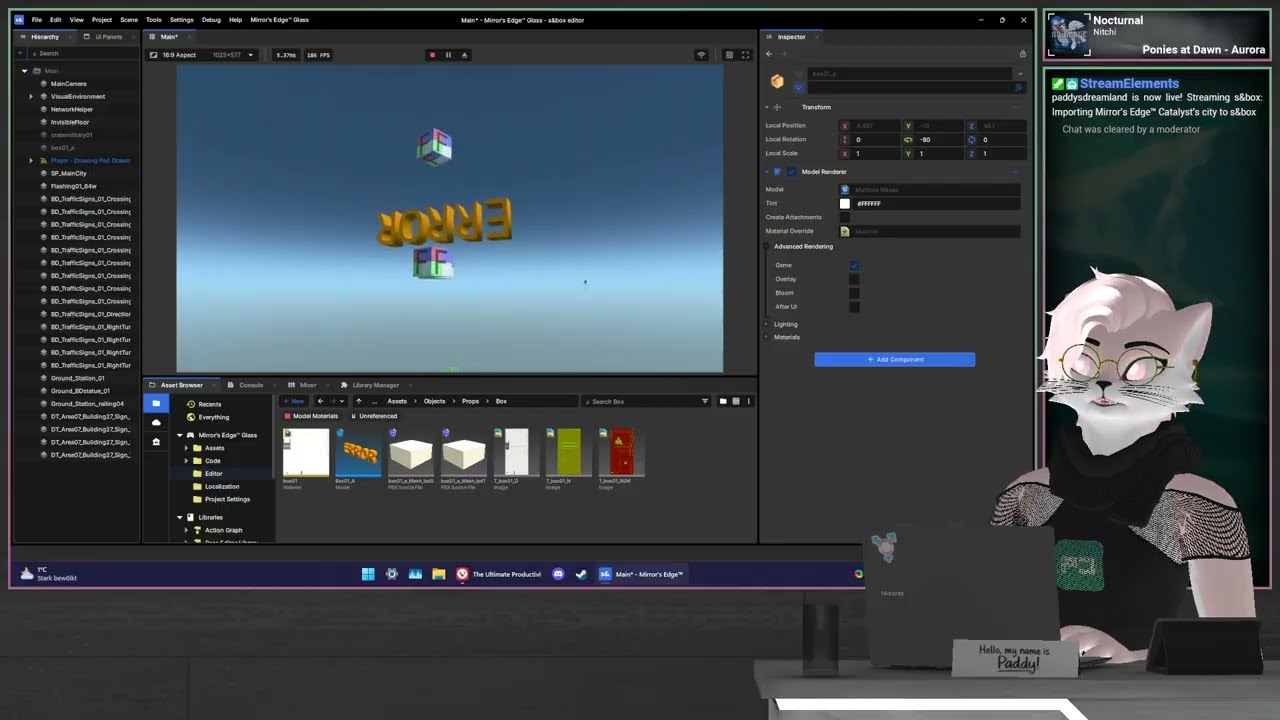Screen dimensions: 1280x720
Task: Toggle the network icon in viewport toolbar
Action: [701, 55]
